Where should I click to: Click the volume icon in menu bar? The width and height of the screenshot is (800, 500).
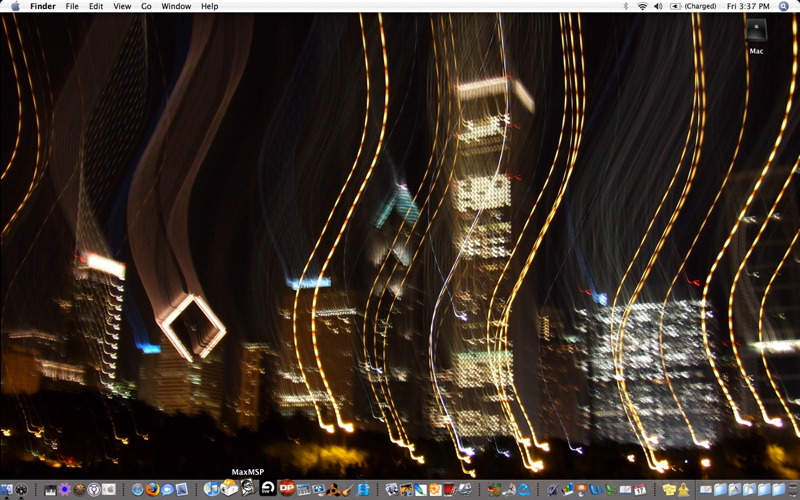658,6
